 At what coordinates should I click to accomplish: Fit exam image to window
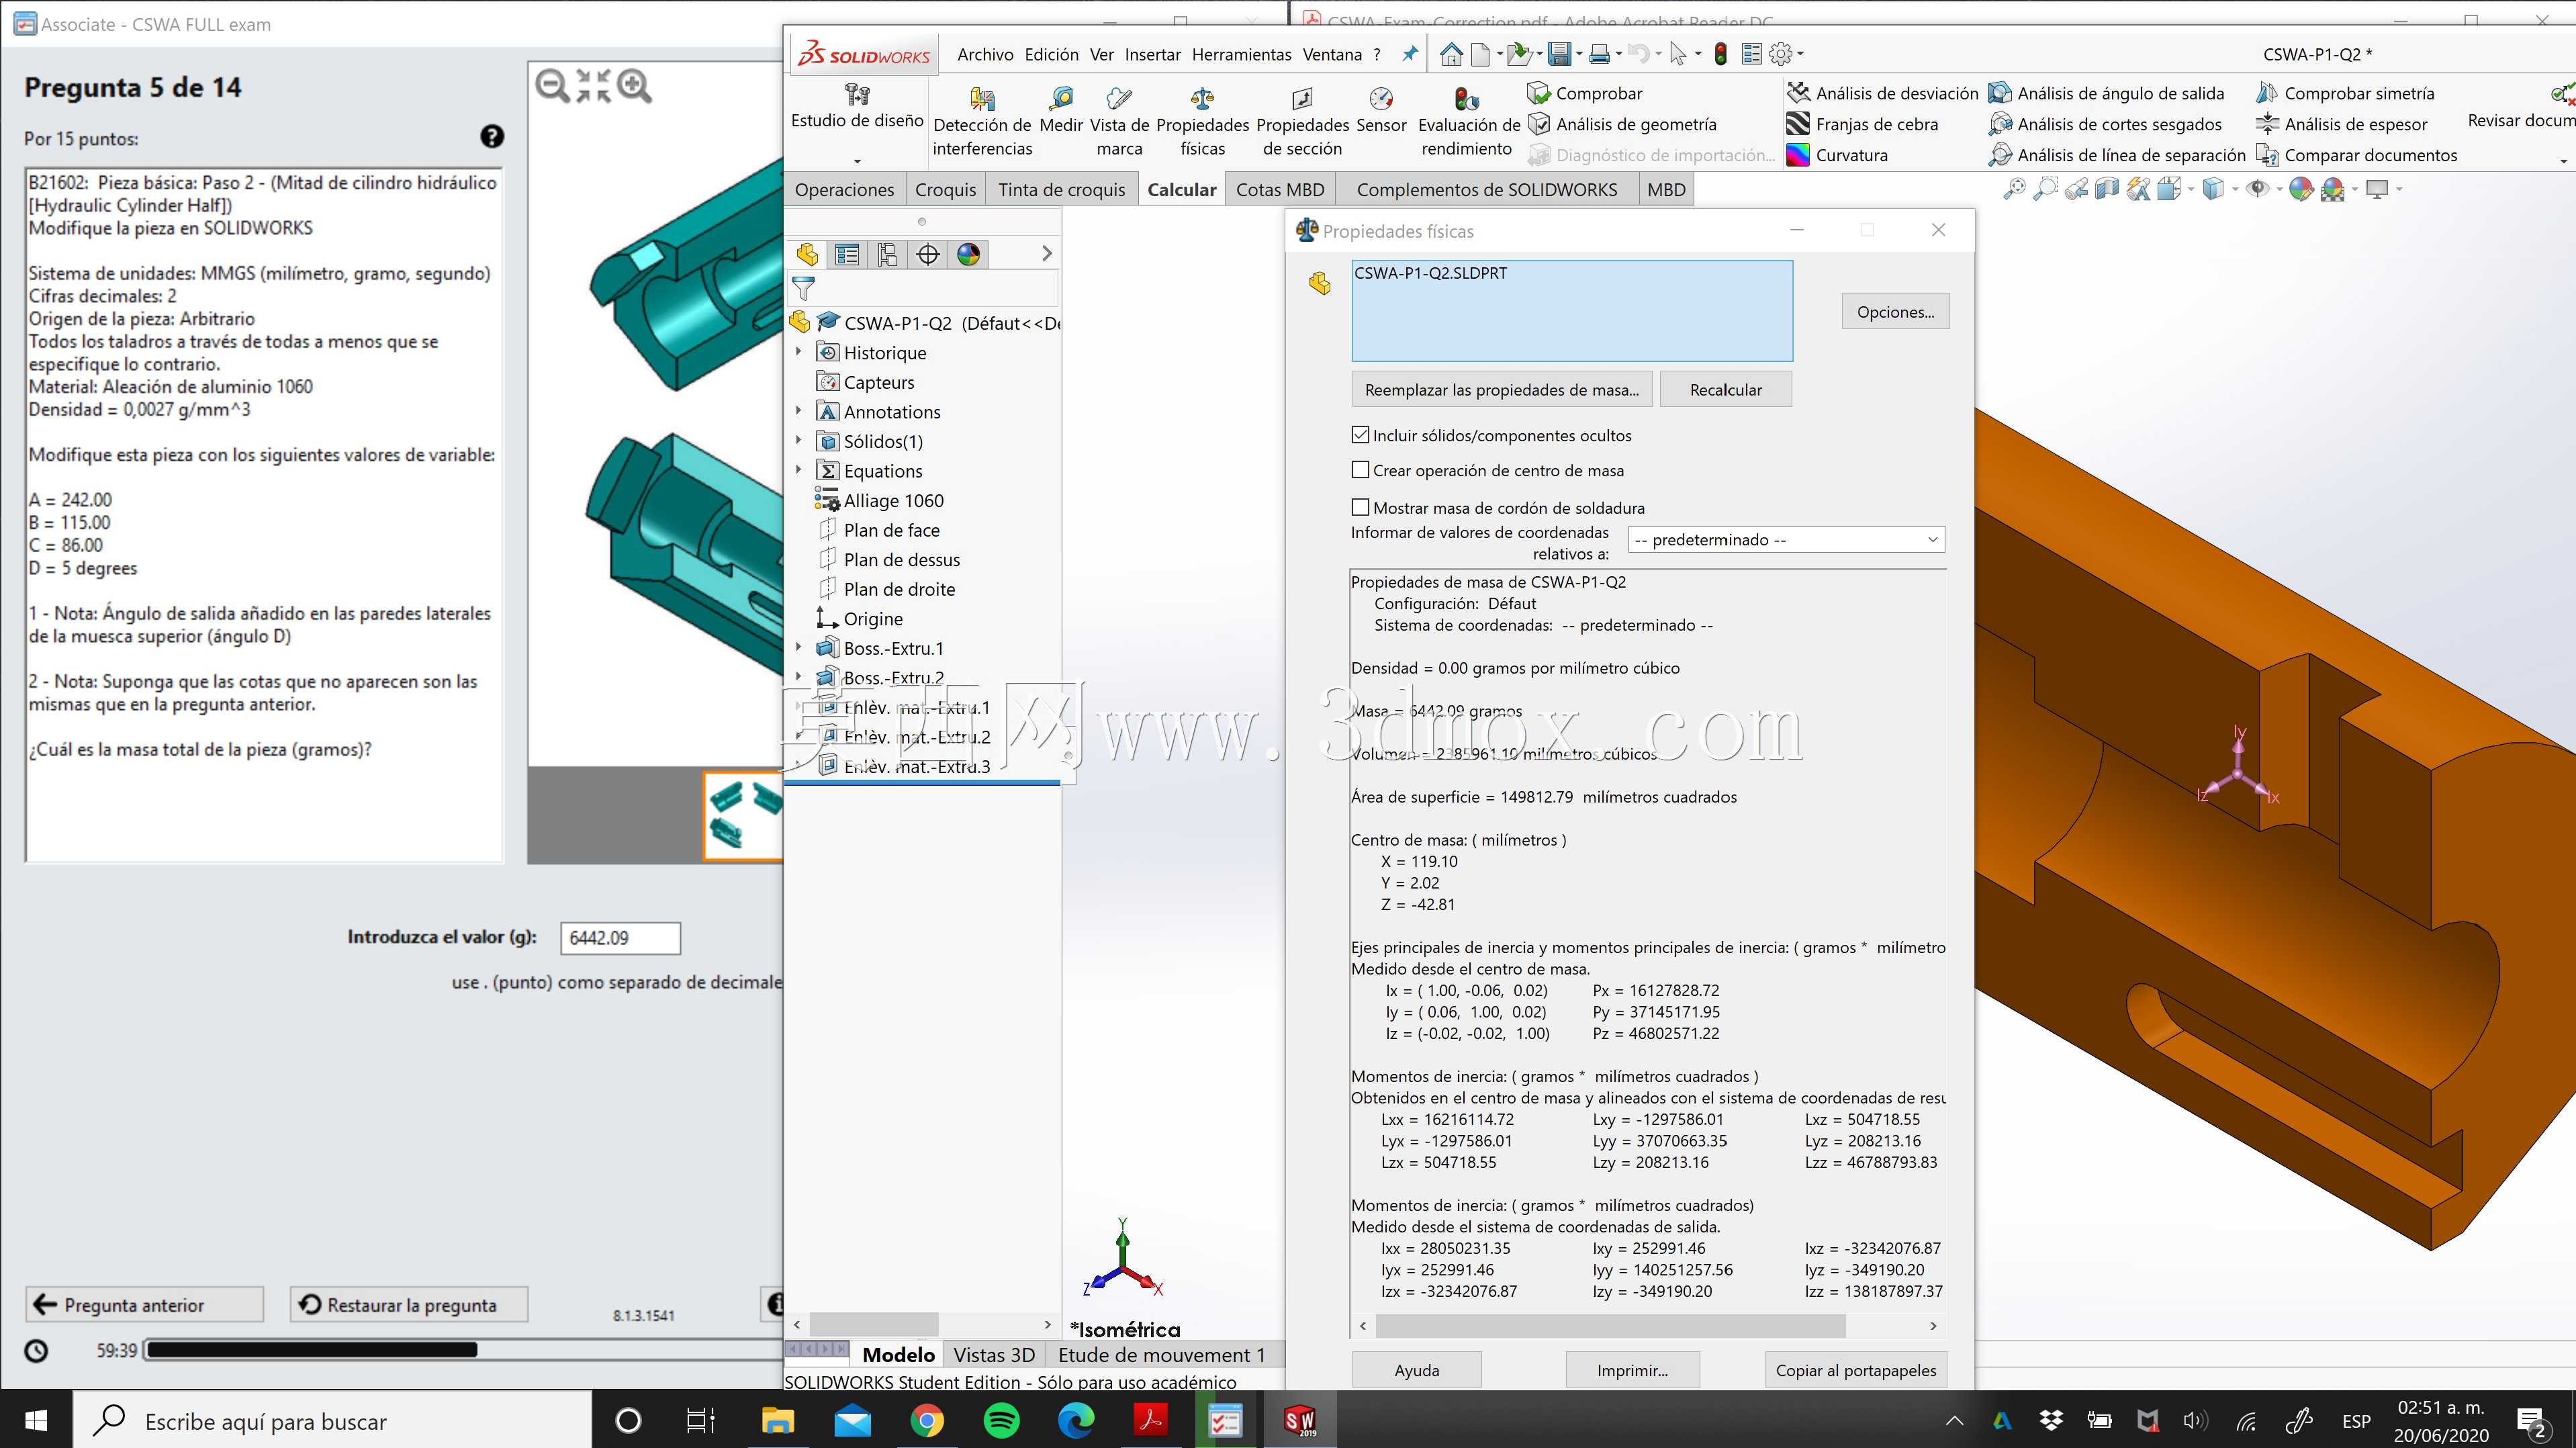(593, 86)
